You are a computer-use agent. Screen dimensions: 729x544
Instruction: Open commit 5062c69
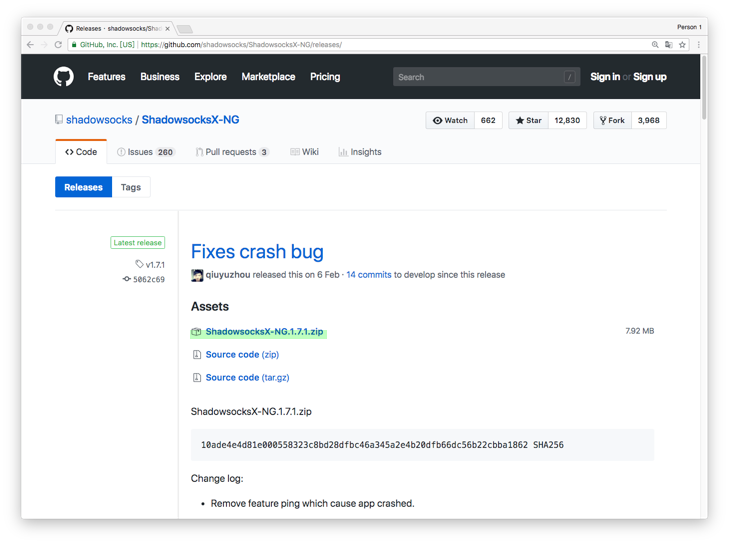[x=149, y=279]
